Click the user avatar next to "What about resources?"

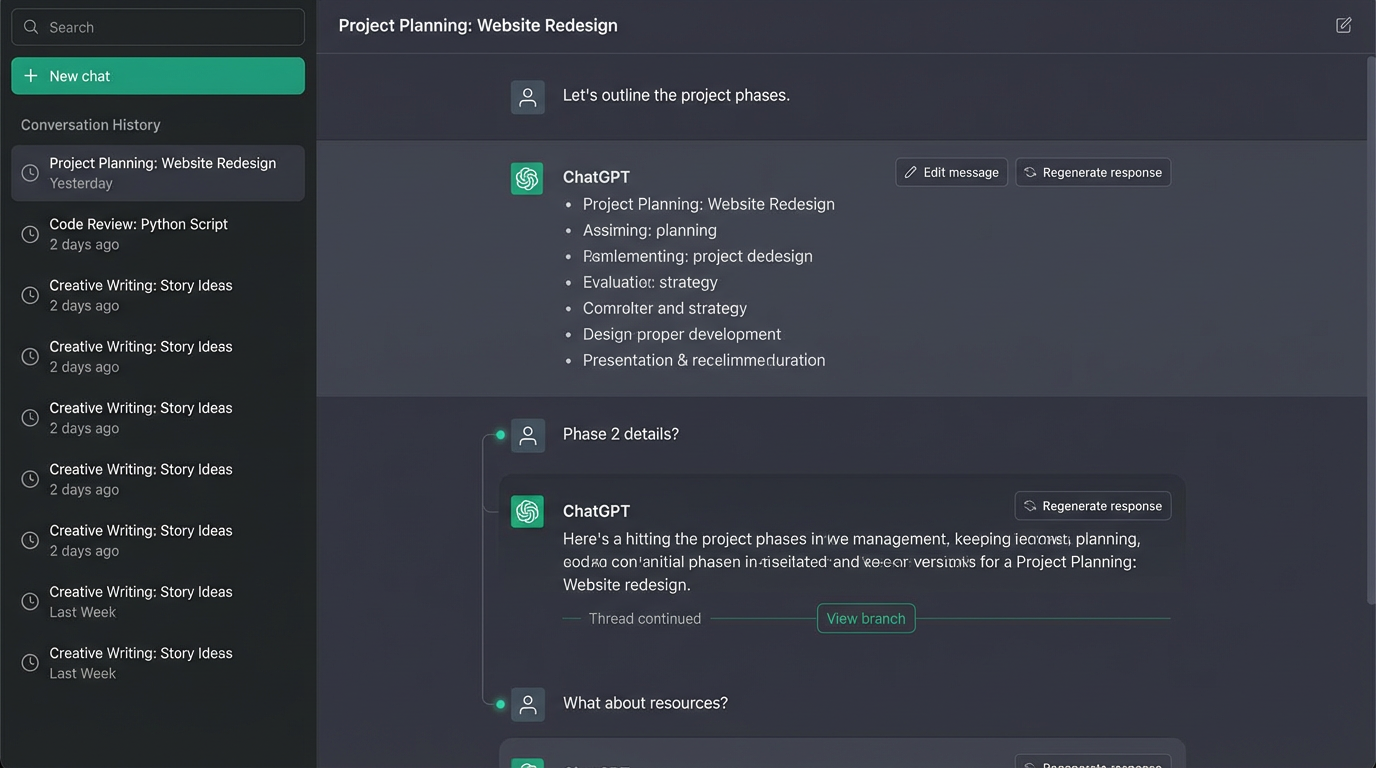coord(527,703)
